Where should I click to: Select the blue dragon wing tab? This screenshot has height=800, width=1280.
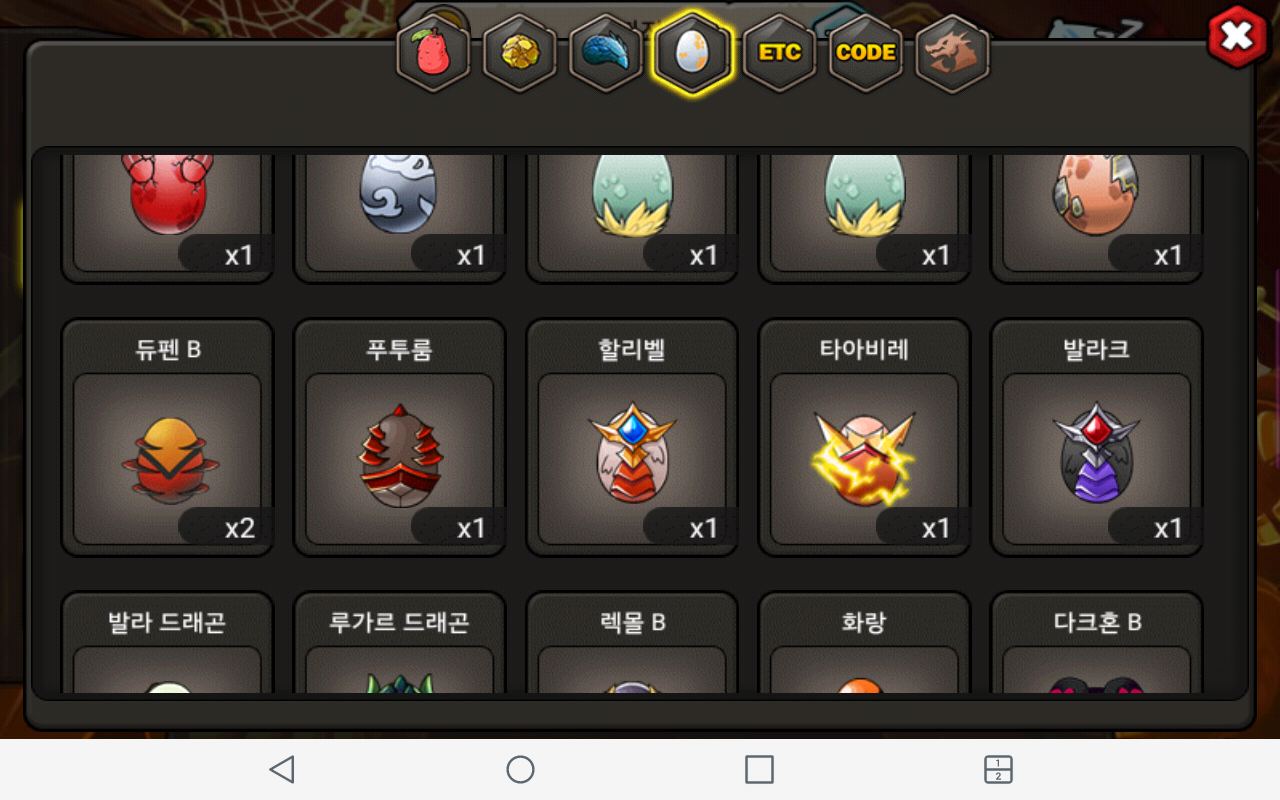[606, 53]
